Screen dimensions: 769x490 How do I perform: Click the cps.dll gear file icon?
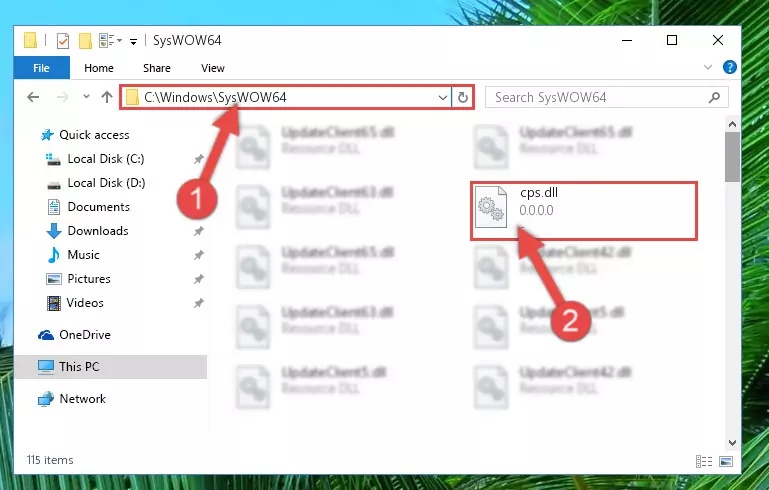pos(491,207)
